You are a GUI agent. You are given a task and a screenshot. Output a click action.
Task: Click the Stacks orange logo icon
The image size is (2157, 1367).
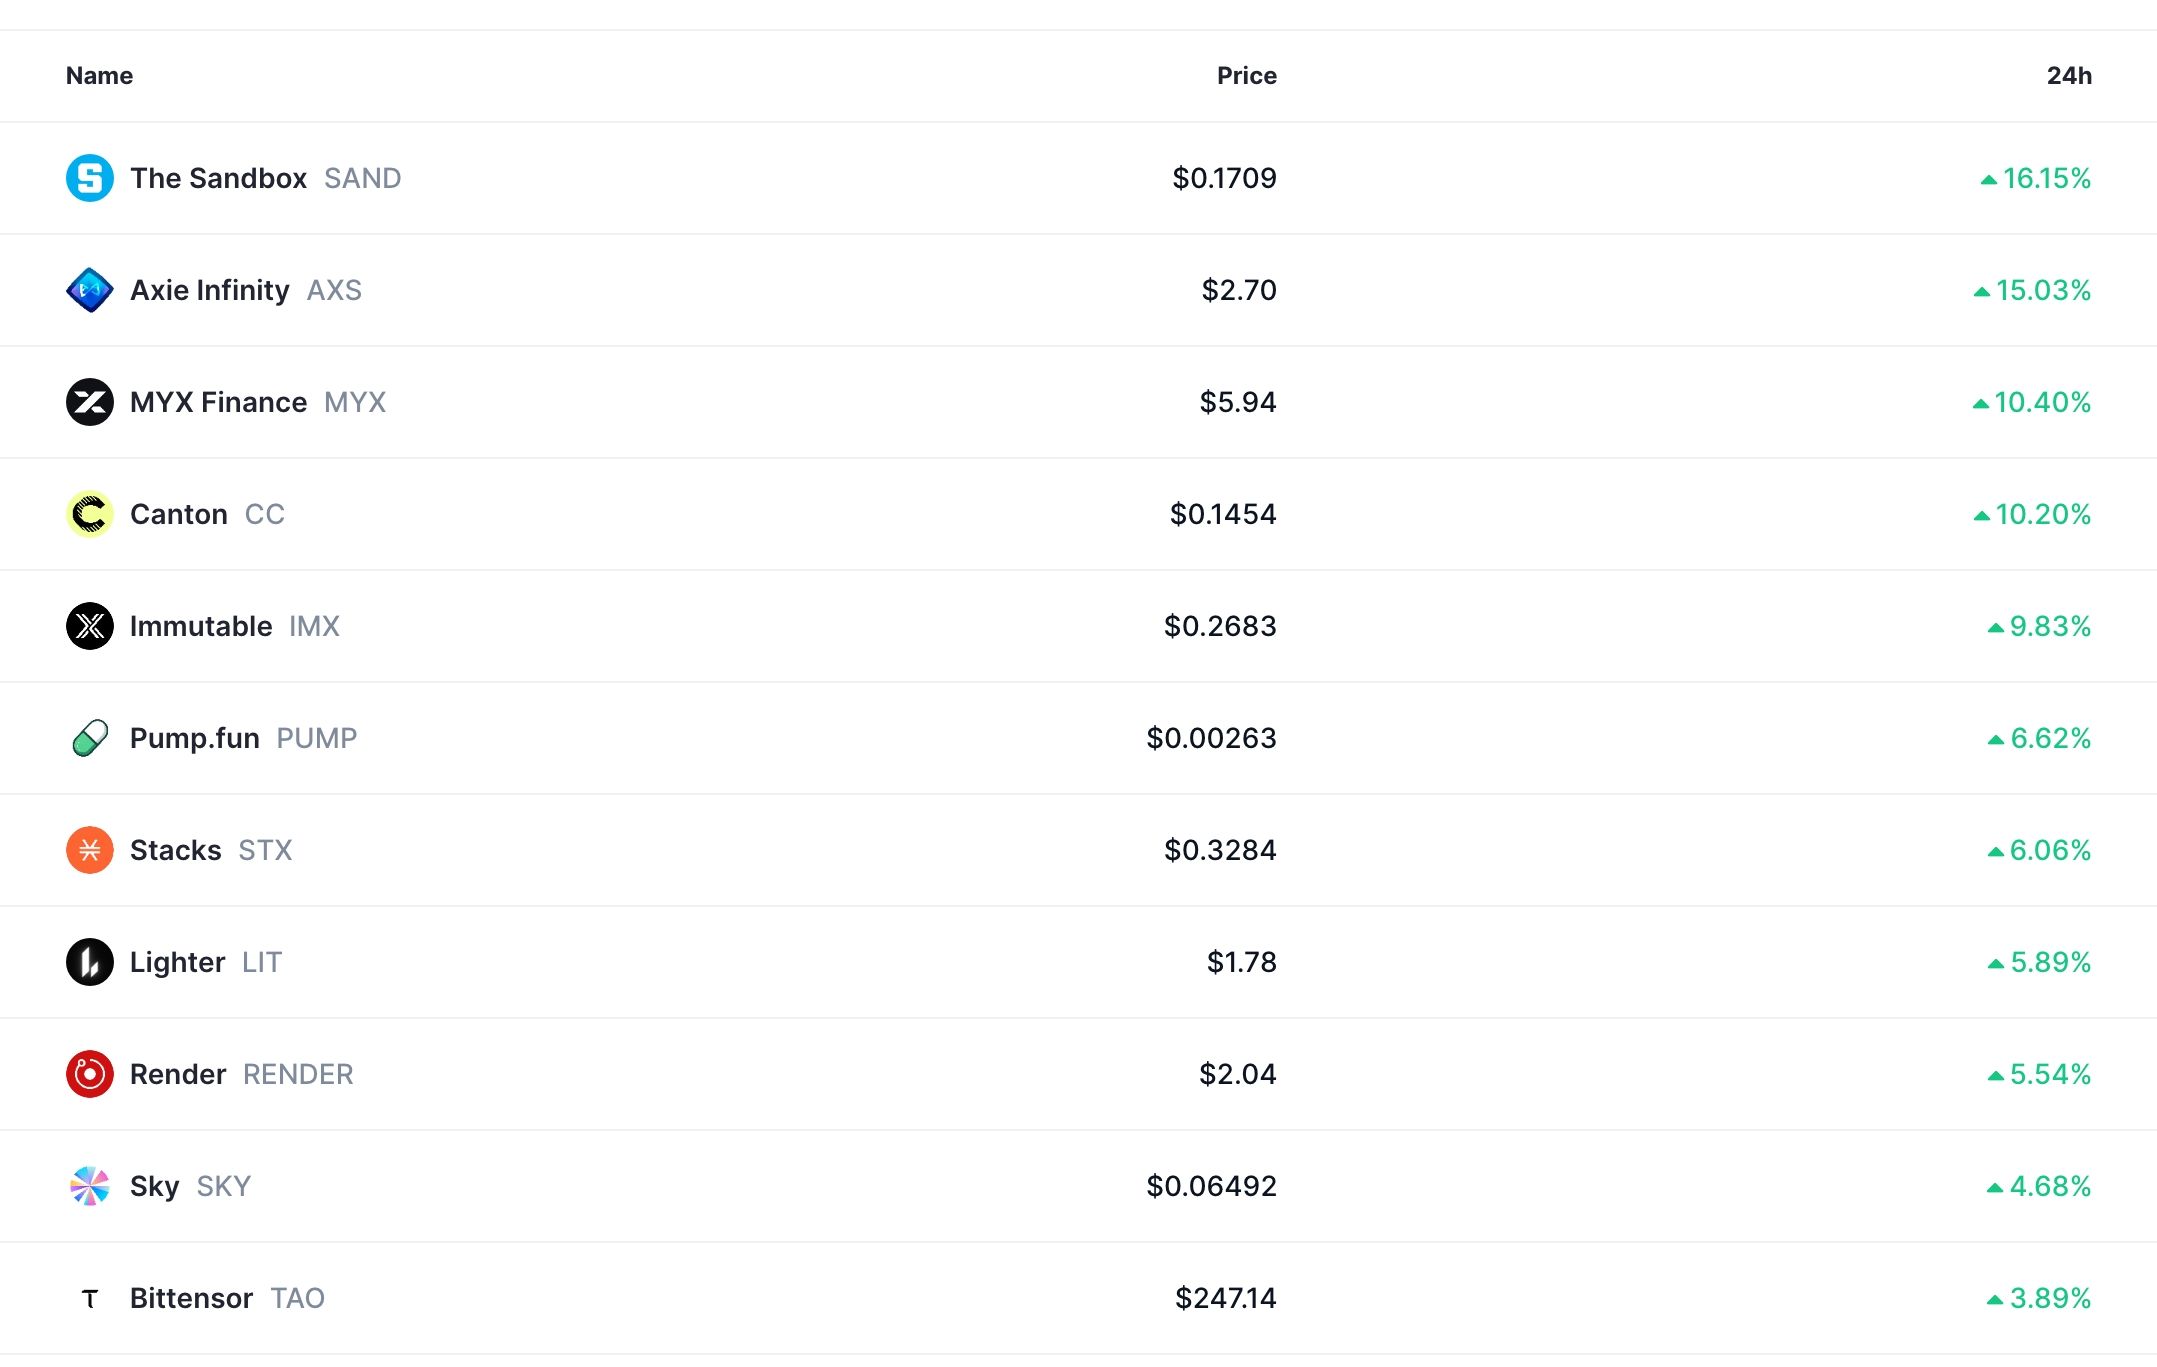tap(90, 850)
